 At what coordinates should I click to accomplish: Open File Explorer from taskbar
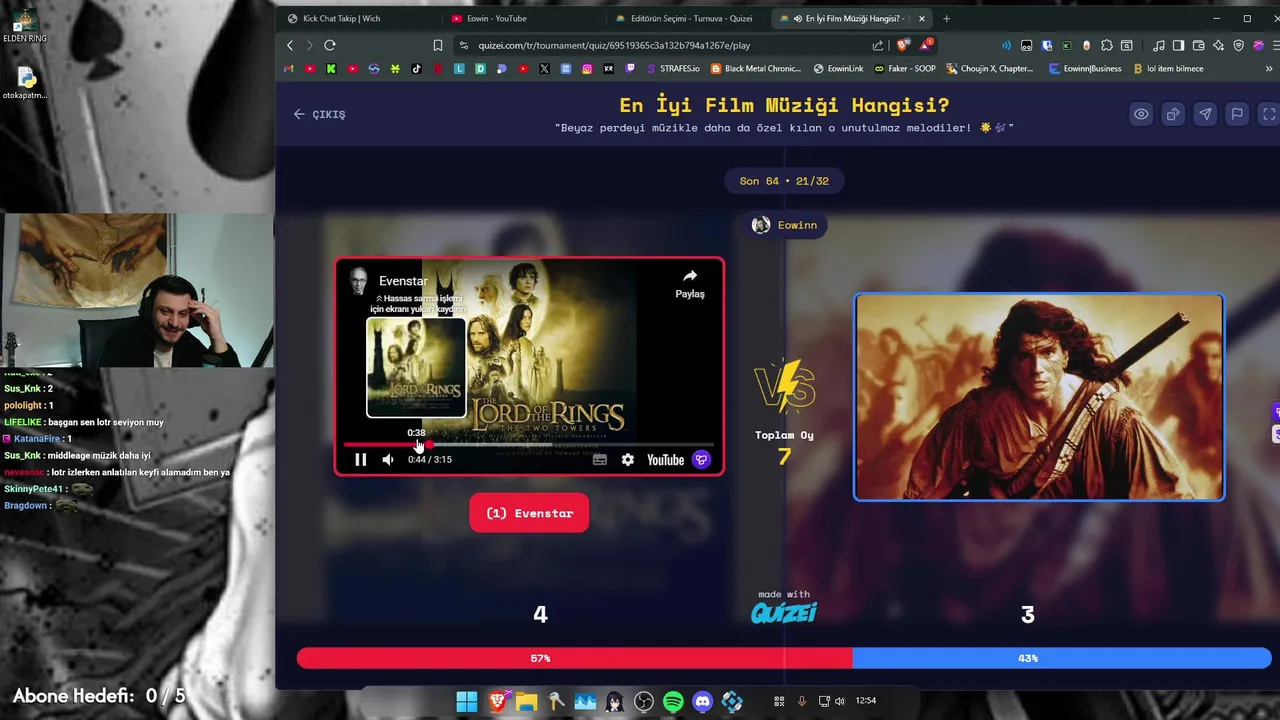tap(526, 702)
